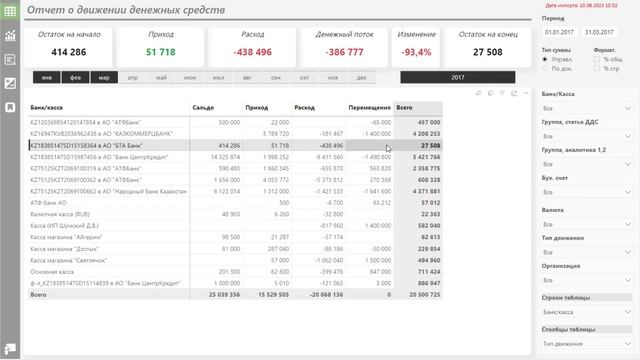The height and width of the screenshot is (360, 640).
Task: Select the сен month button
Action: 276,77
